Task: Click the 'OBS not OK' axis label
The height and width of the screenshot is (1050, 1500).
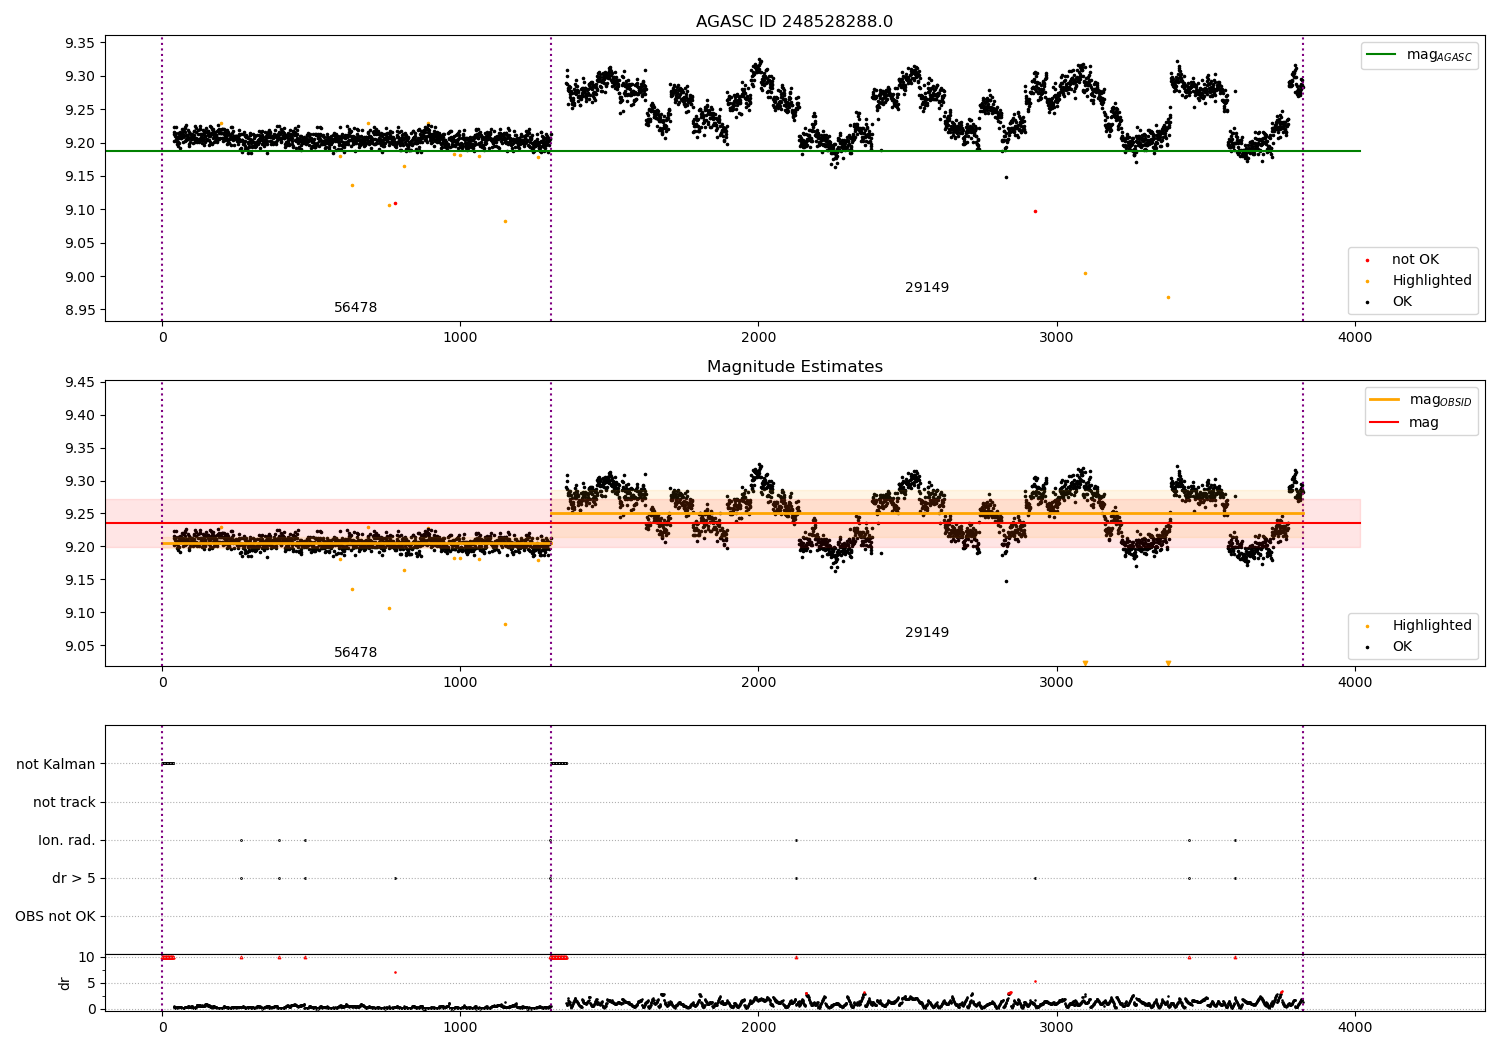Action: [x=55, y=916]
